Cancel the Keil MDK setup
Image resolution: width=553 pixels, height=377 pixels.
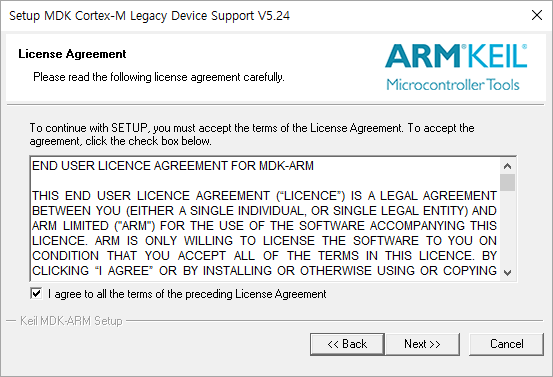(506, 344)
